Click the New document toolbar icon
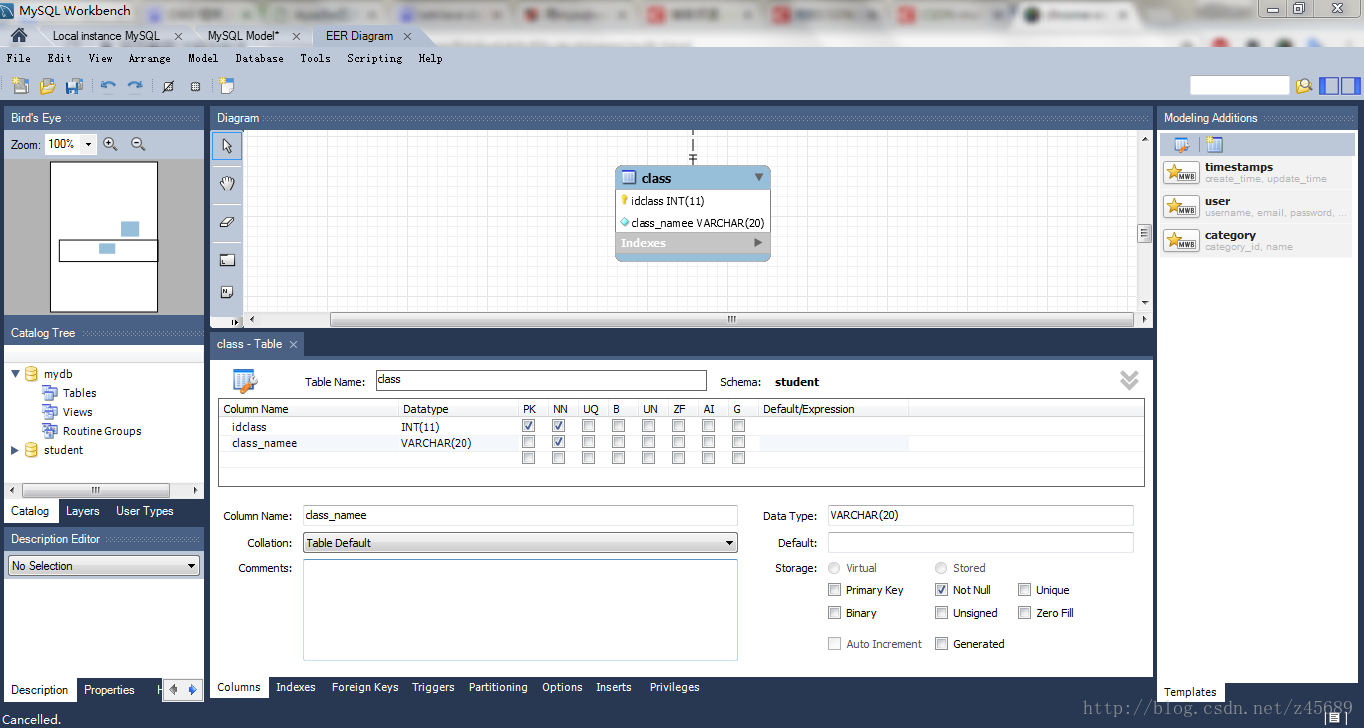The width and height of the screenshot is (1364, 728). (20, 86)
